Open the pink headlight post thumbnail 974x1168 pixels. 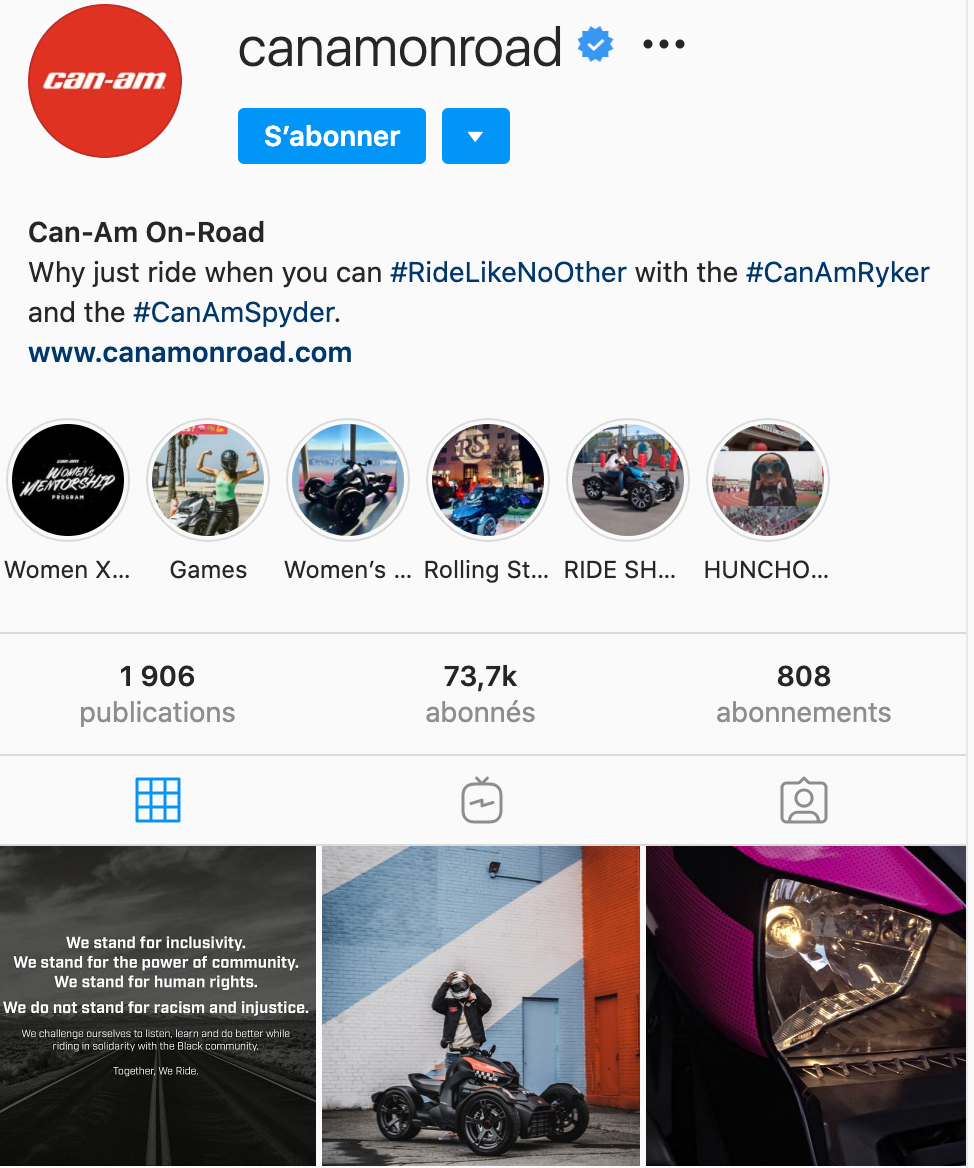pos(806,1006)
